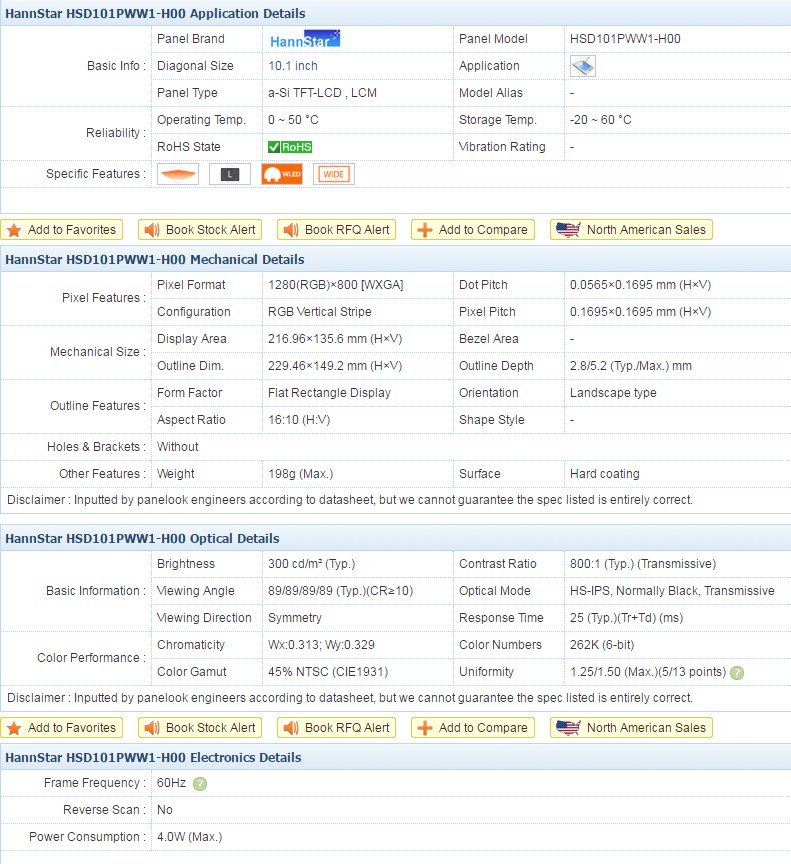
Task: Click outline depth 2.8/5.2 (Typ./Max.) mm
Action: click(631, 366)
